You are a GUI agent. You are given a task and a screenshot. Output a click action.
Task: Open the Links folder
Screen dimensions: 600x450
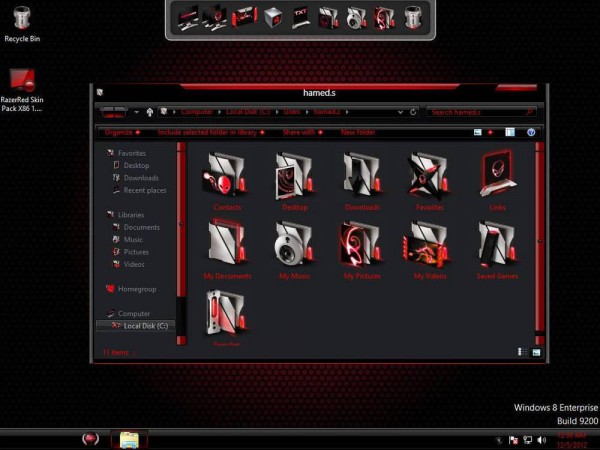point(497,181)
